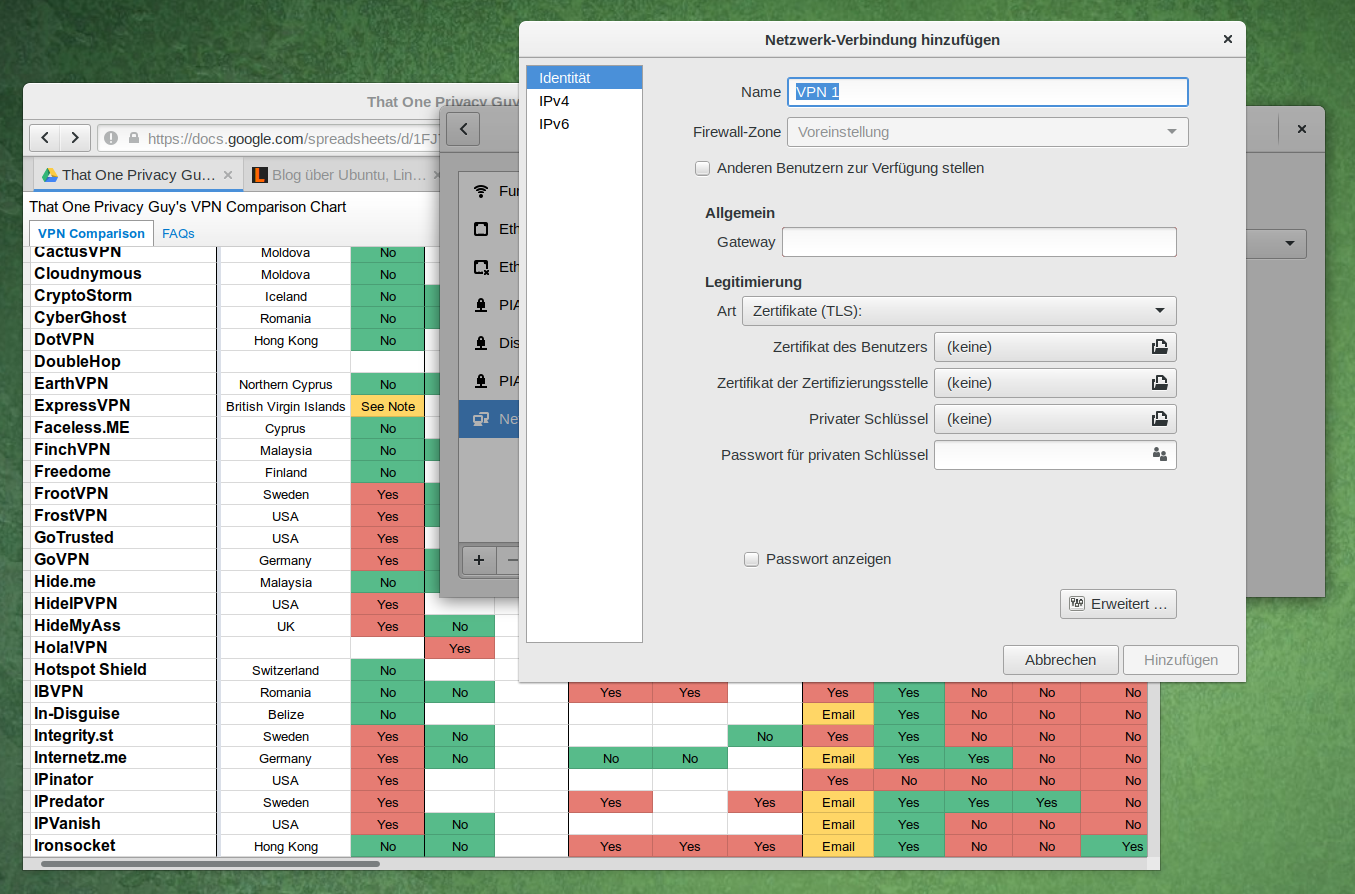Open the Erweitert advanced settings
1355x894 pixels.
1117,604
